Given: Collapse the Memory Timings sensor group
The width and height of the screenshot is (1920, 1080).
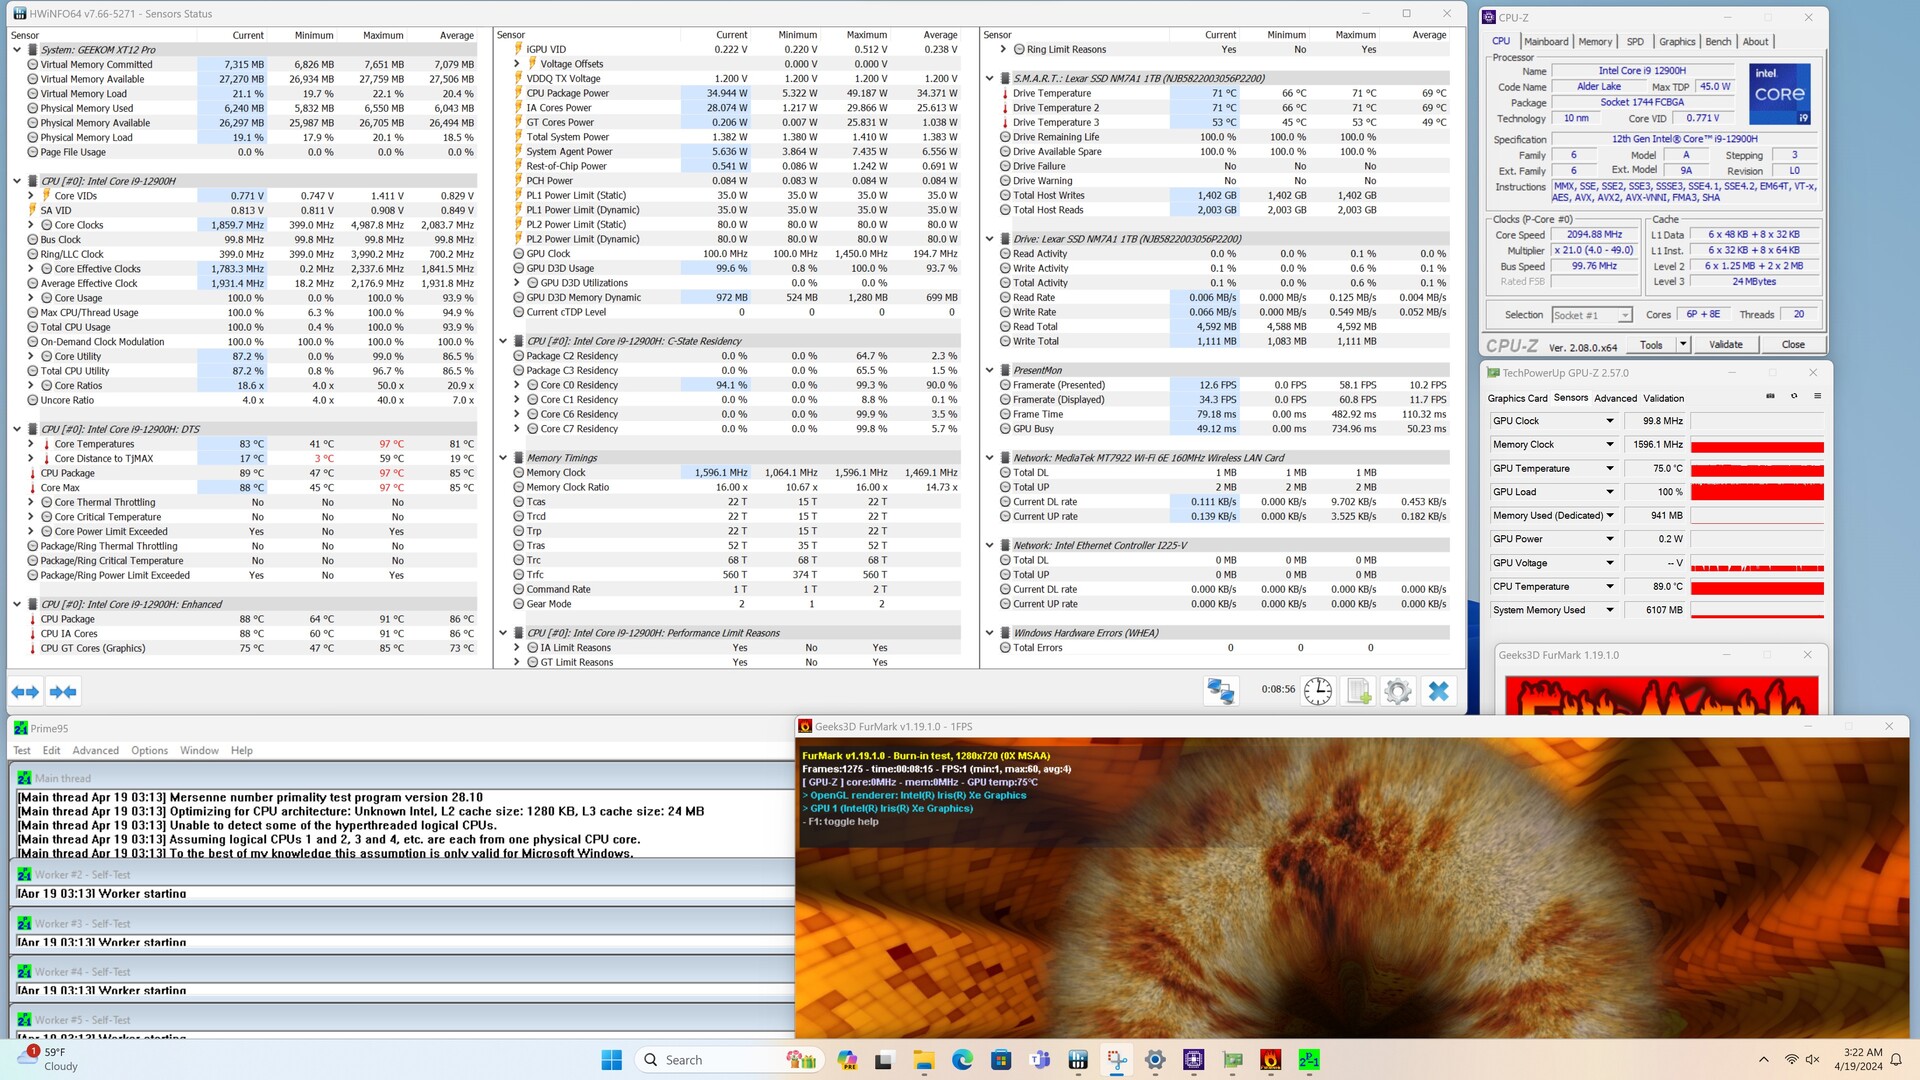Looking at the screenshot, I should pyautogui.click(x=503, y=458).
